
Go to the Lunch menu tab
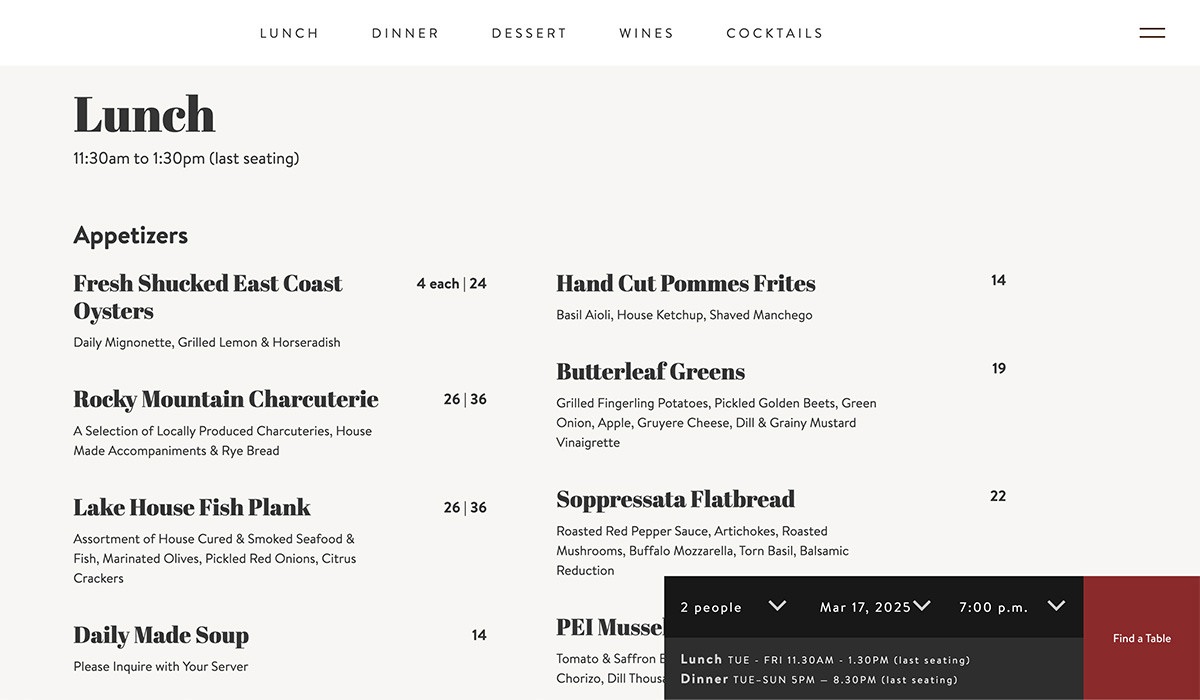click(x=289, y=33)
